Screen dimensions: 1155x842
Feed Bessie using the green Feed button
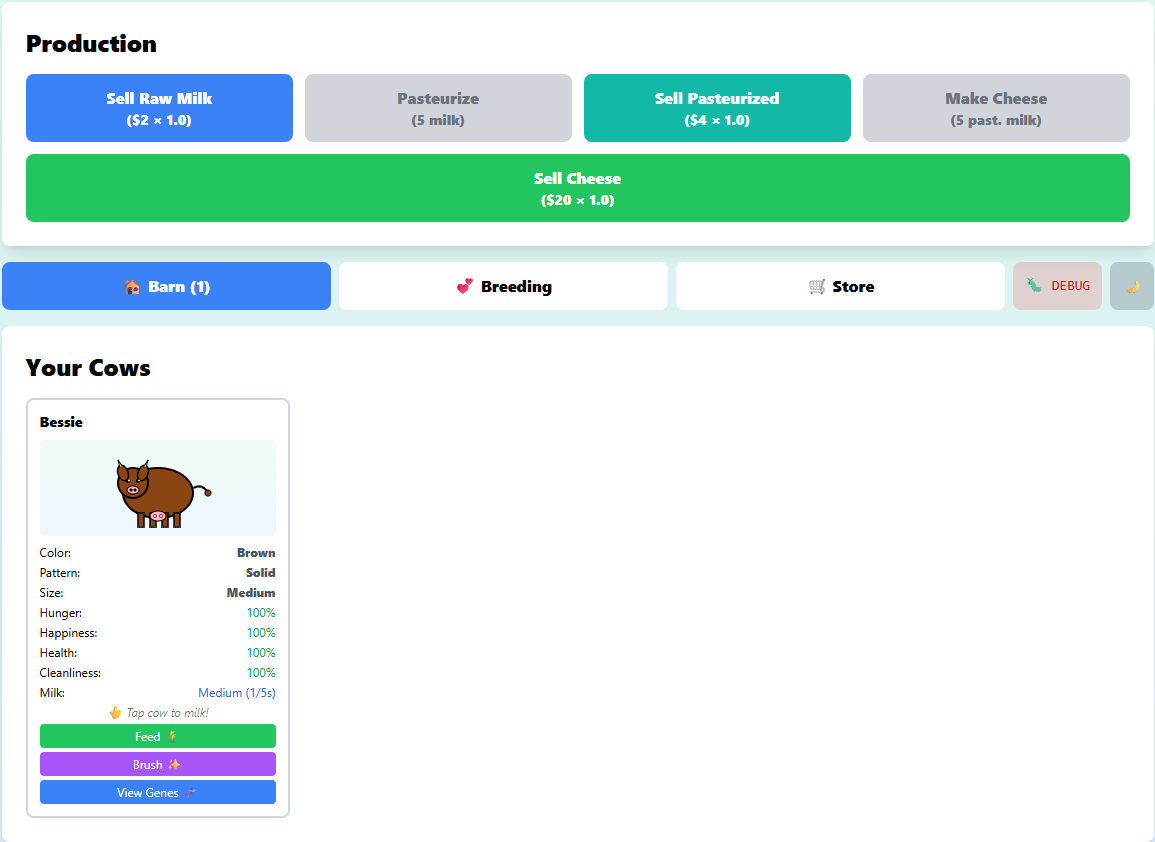point(157,736)
